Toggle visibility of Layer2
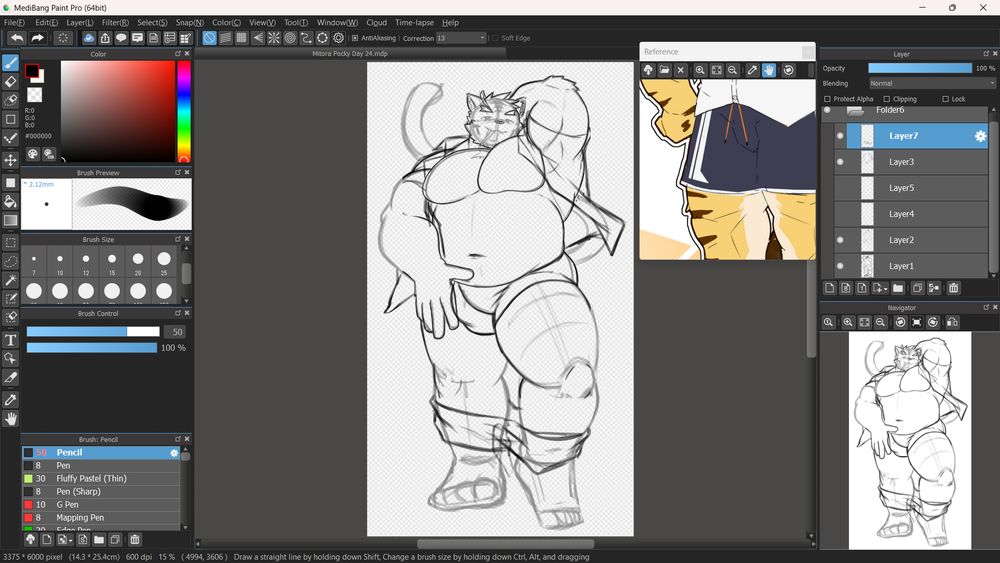The height and width of the screenshot is (563, 1000). [840, 240]
